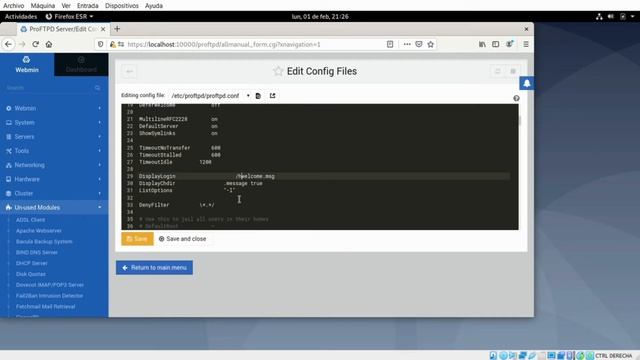
Task: Collapse the Un-used Modules category
Action: (x=54, y=207)
